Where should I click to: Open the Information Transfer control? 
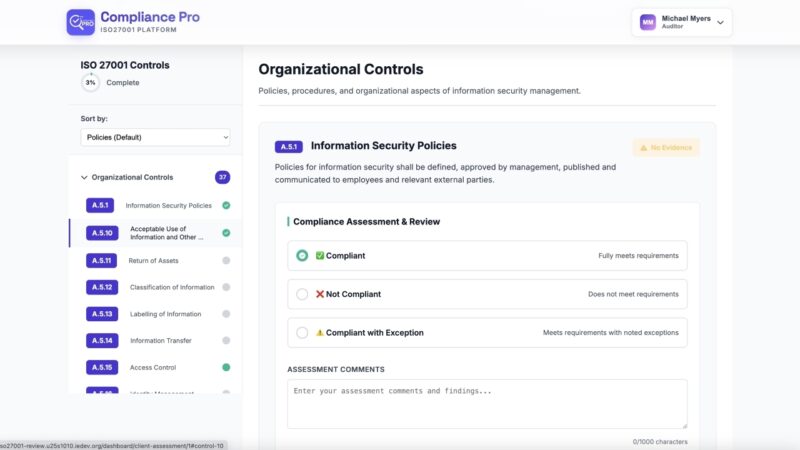pos(160,341)
